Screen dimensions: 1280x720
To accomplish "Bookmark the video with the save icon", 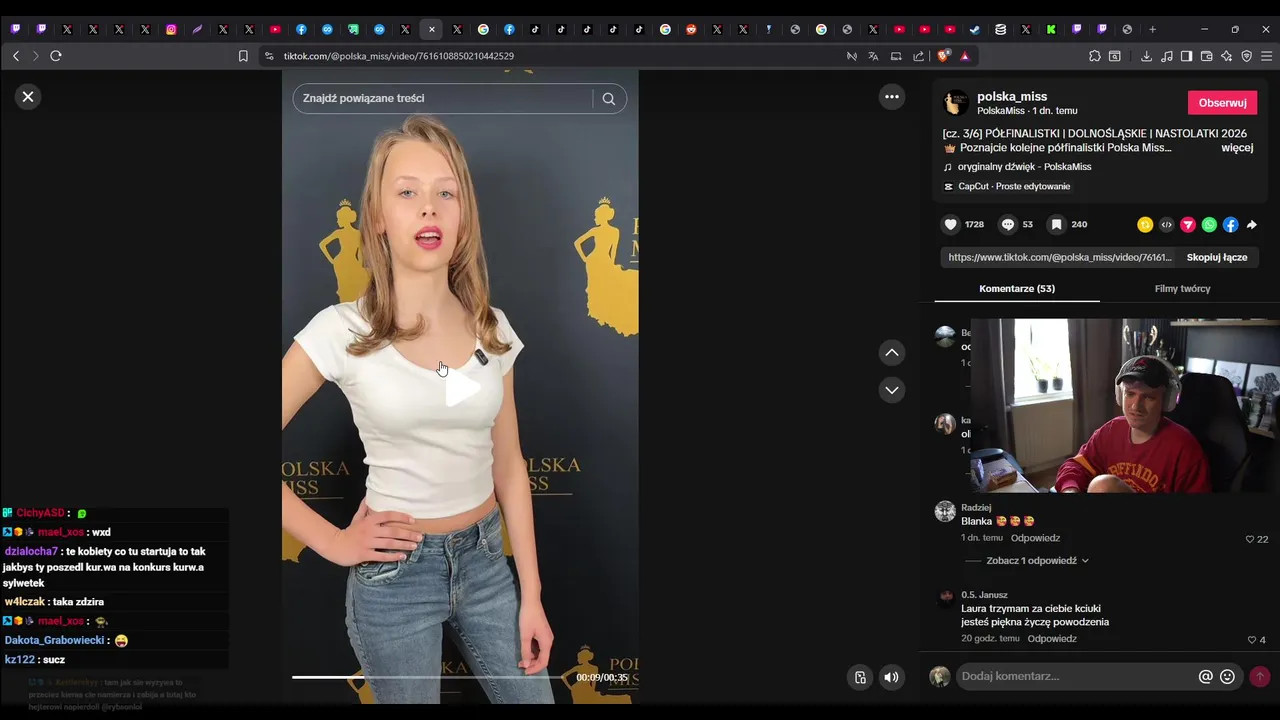I will (x=1056, y=225).
